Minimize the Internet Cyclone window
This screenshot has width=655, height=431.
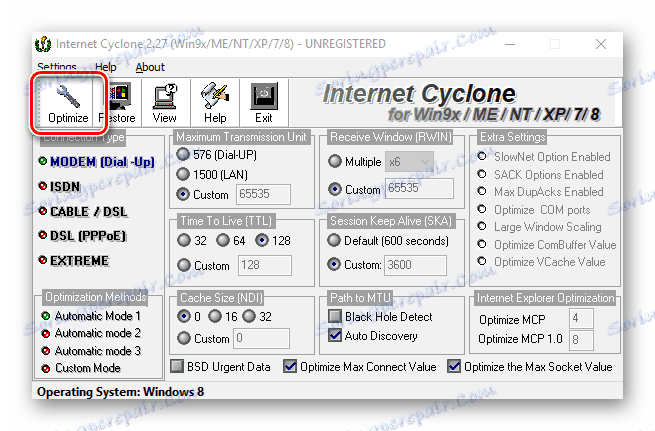coord(510,44)
